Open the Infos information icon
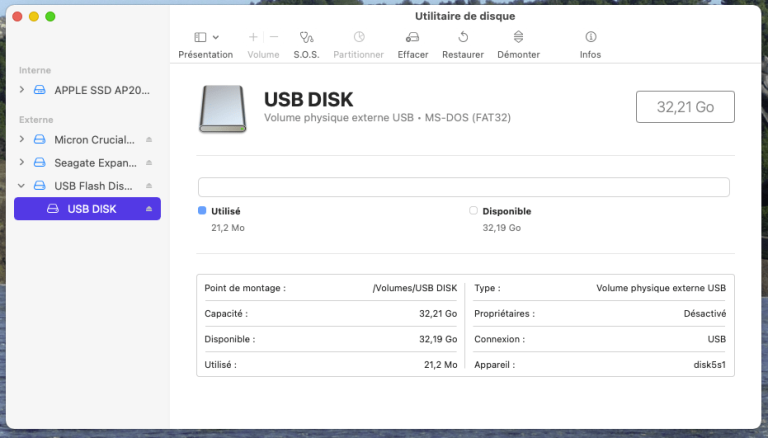 click(591, 37)
